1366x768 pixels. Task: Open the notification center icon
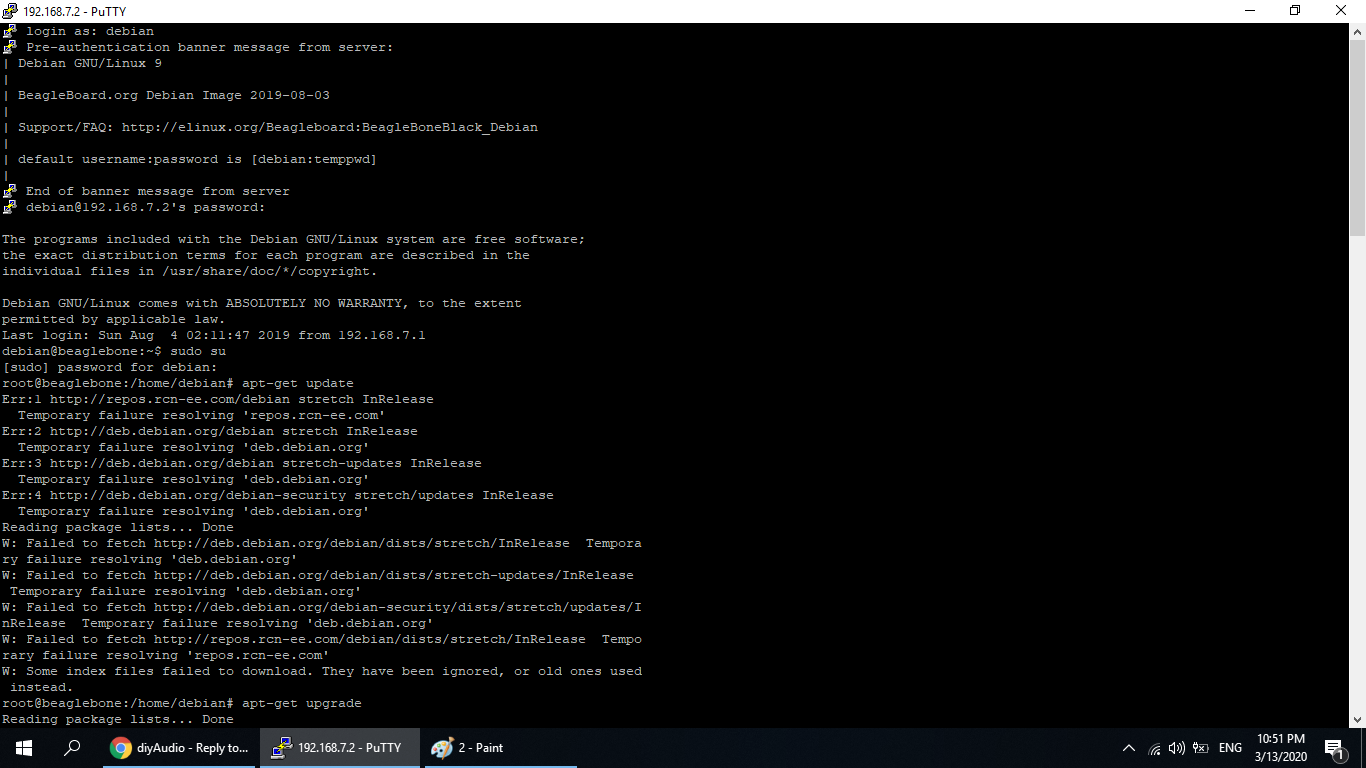1335,748
